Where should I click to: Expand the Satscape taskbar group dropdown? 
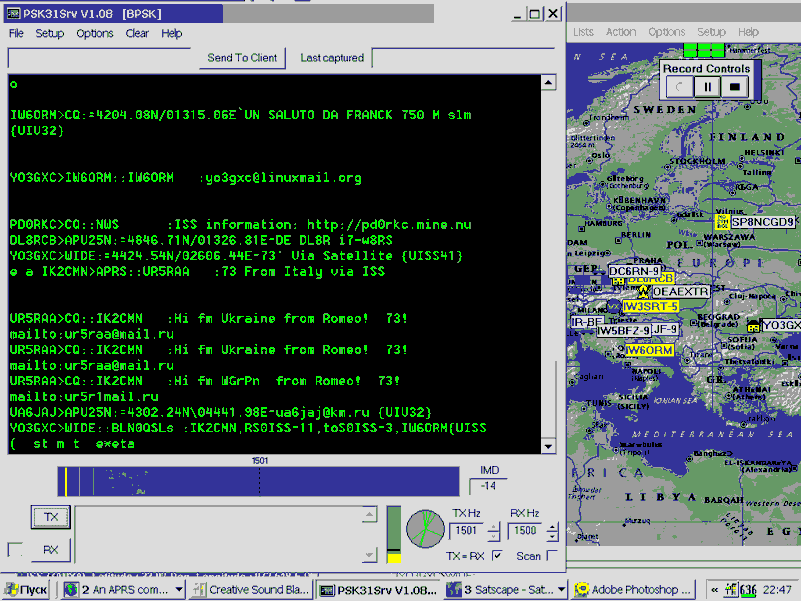pos(560,590)
